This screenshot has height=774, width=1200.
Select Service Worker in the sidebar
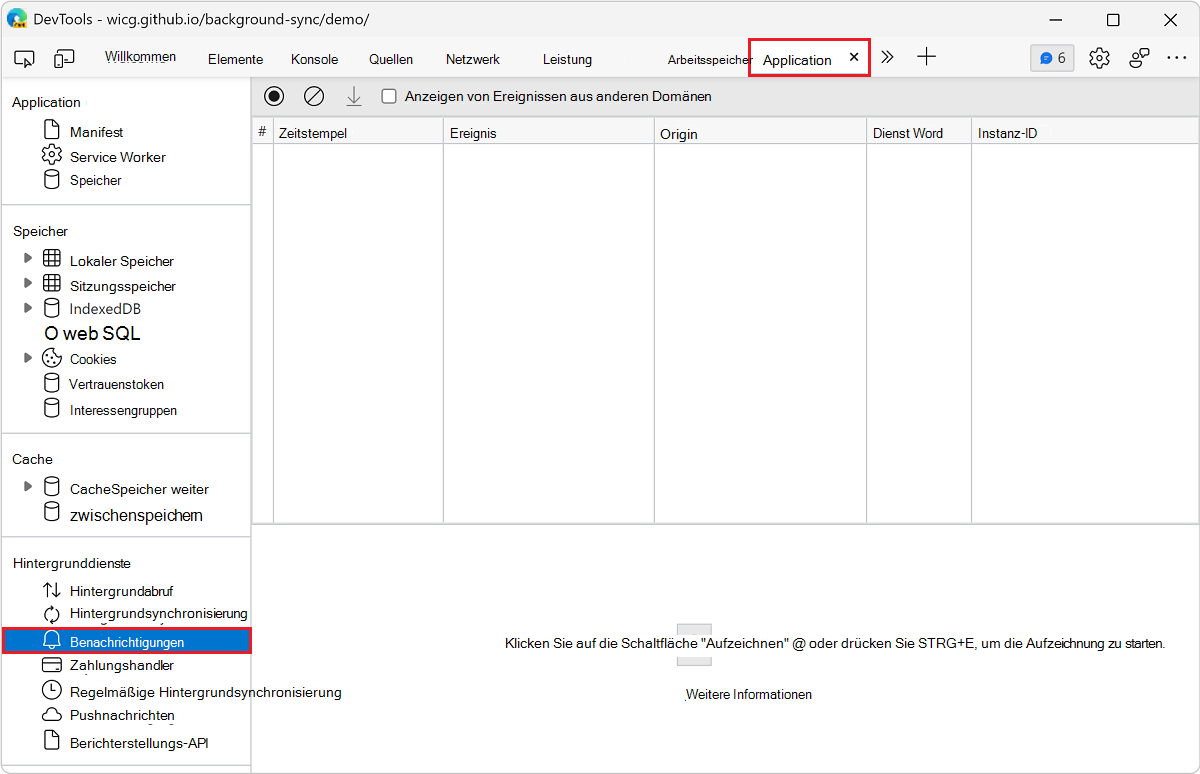pos(117,157)
